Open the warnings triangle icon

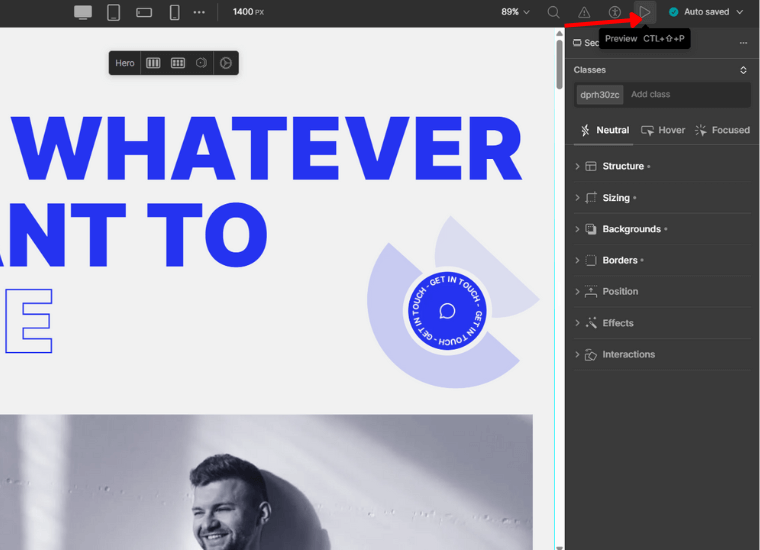584,12
